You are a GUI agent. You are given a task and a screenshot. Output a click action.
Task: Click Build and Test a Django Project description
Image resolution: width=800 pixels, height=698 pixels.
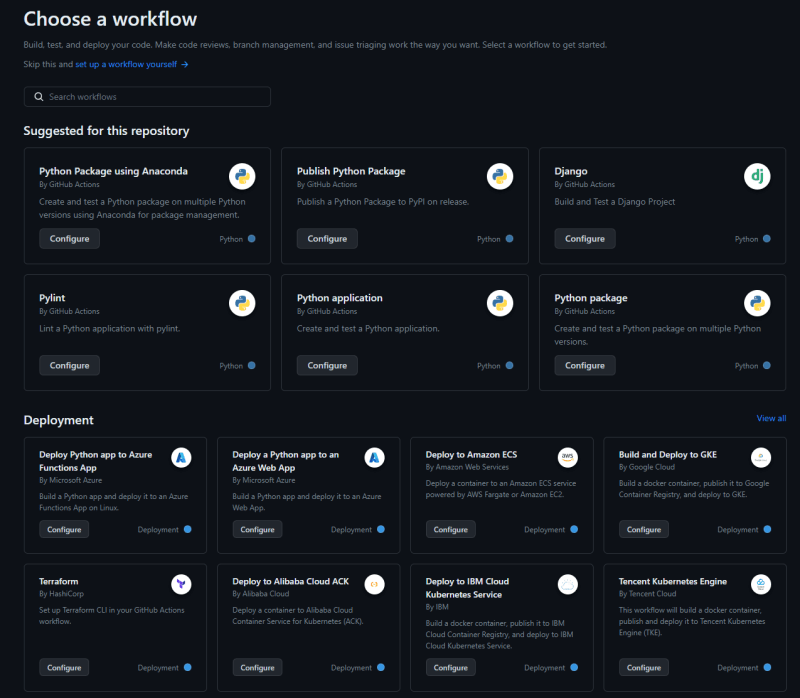click(615, 202)
